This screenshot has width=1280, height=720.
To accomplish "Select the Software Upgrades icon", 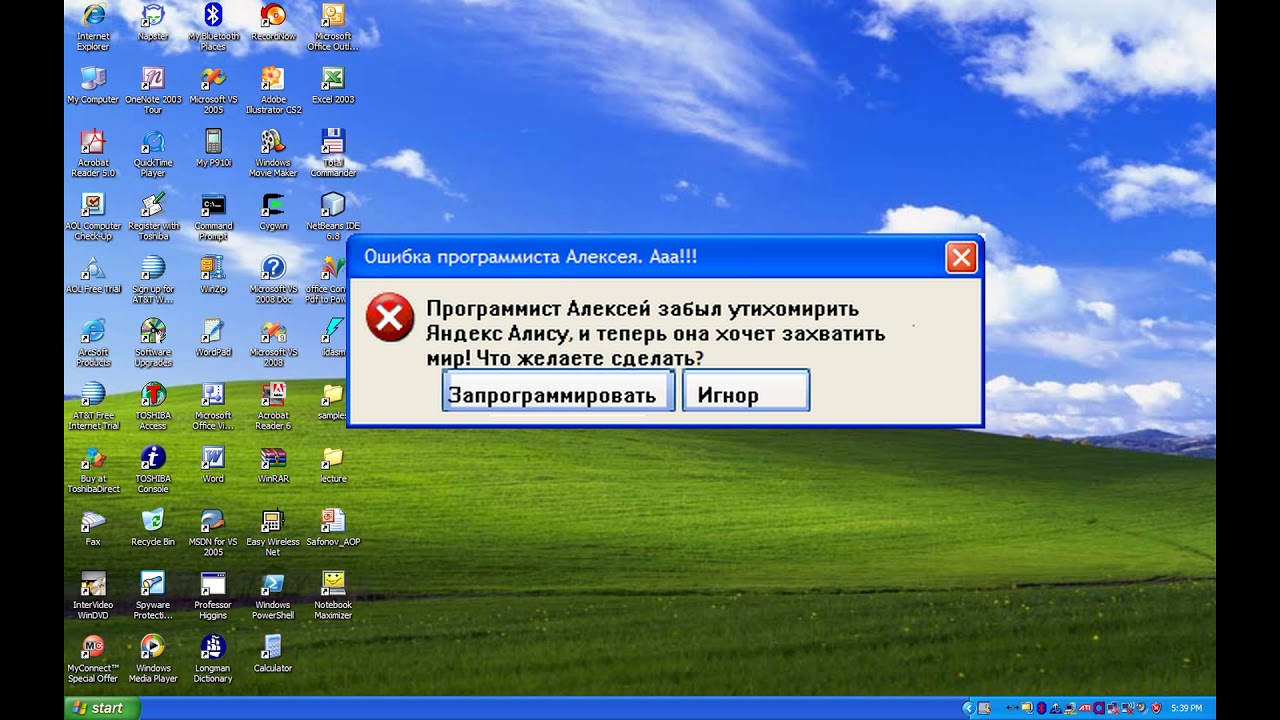I will [153, 342].
